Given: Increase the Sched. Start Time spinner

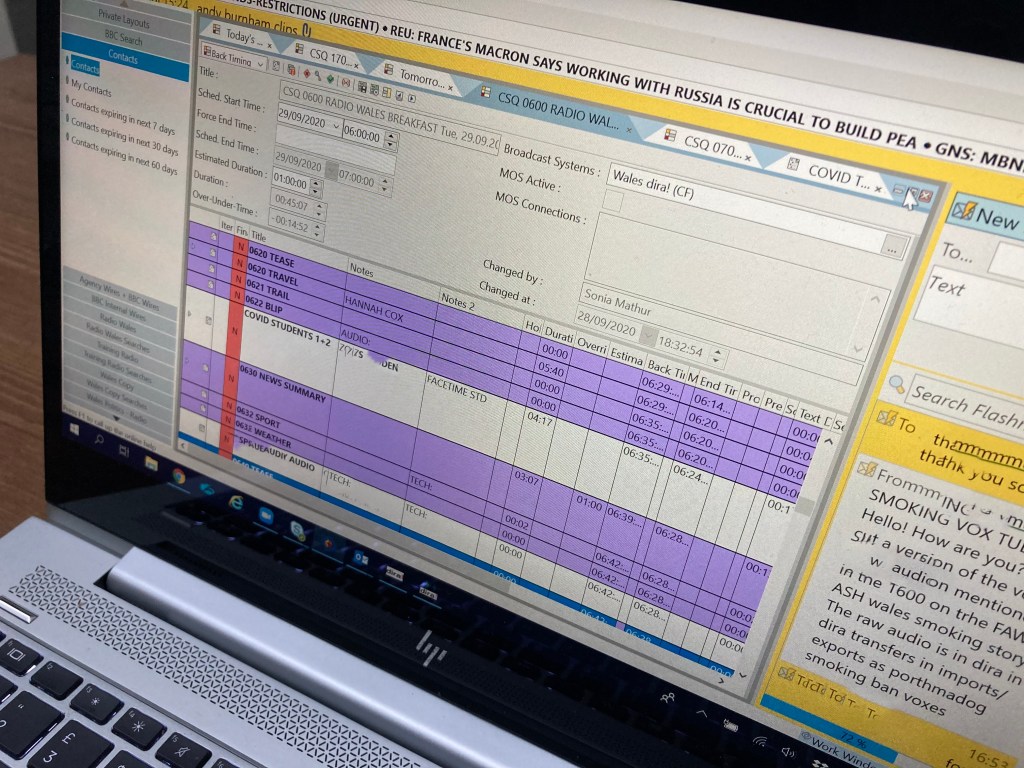Looking at the screenshot, I should click(x=390, y=133).
